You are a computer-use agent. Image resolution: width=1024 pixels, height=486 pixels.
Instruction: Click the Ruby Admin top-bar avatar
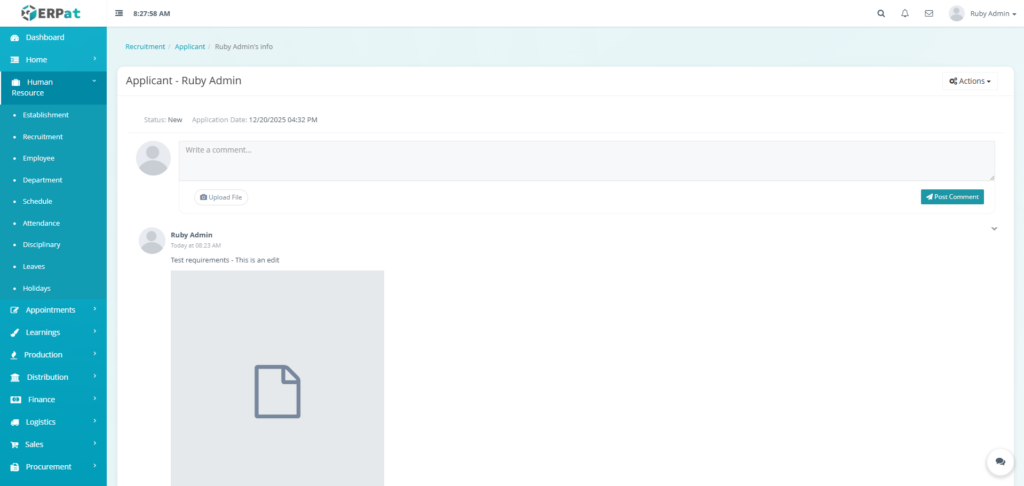click(957, 13)
